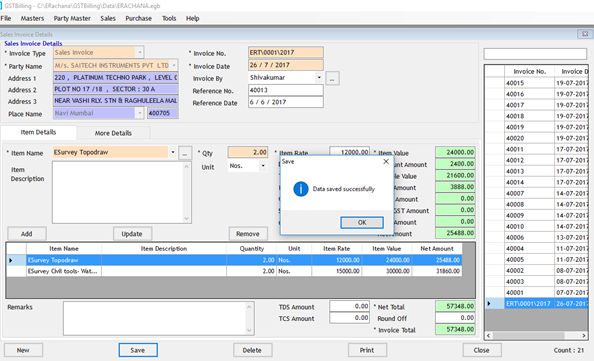Click the Reference No. field
The height and width of the screenshot is (361, 594).
coord(286,90)
